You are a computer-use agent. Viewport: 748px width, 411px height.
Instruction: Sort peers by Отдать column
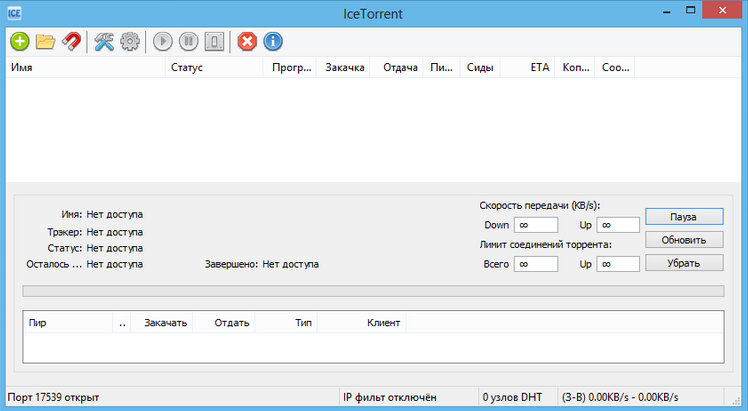(x=224, y=323)
